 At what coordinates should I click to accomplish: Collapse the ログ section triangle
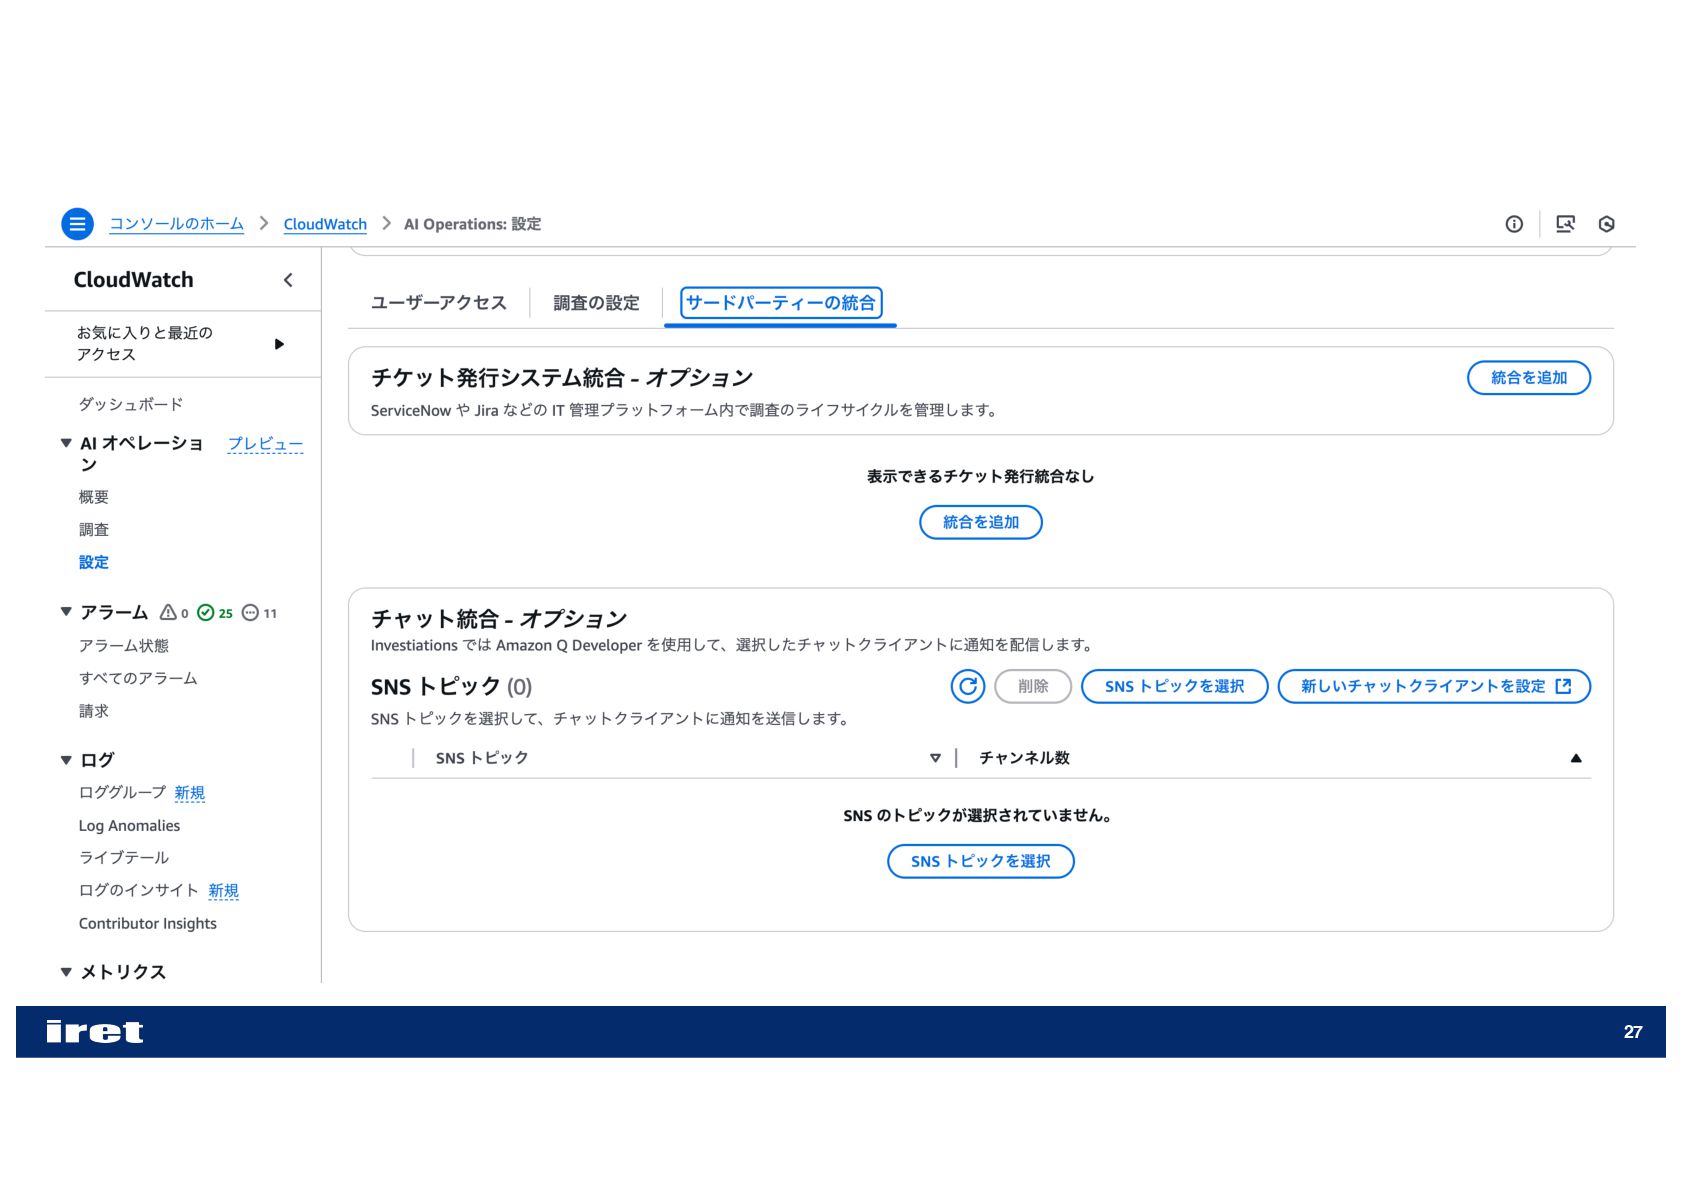[x=66, y=760]
